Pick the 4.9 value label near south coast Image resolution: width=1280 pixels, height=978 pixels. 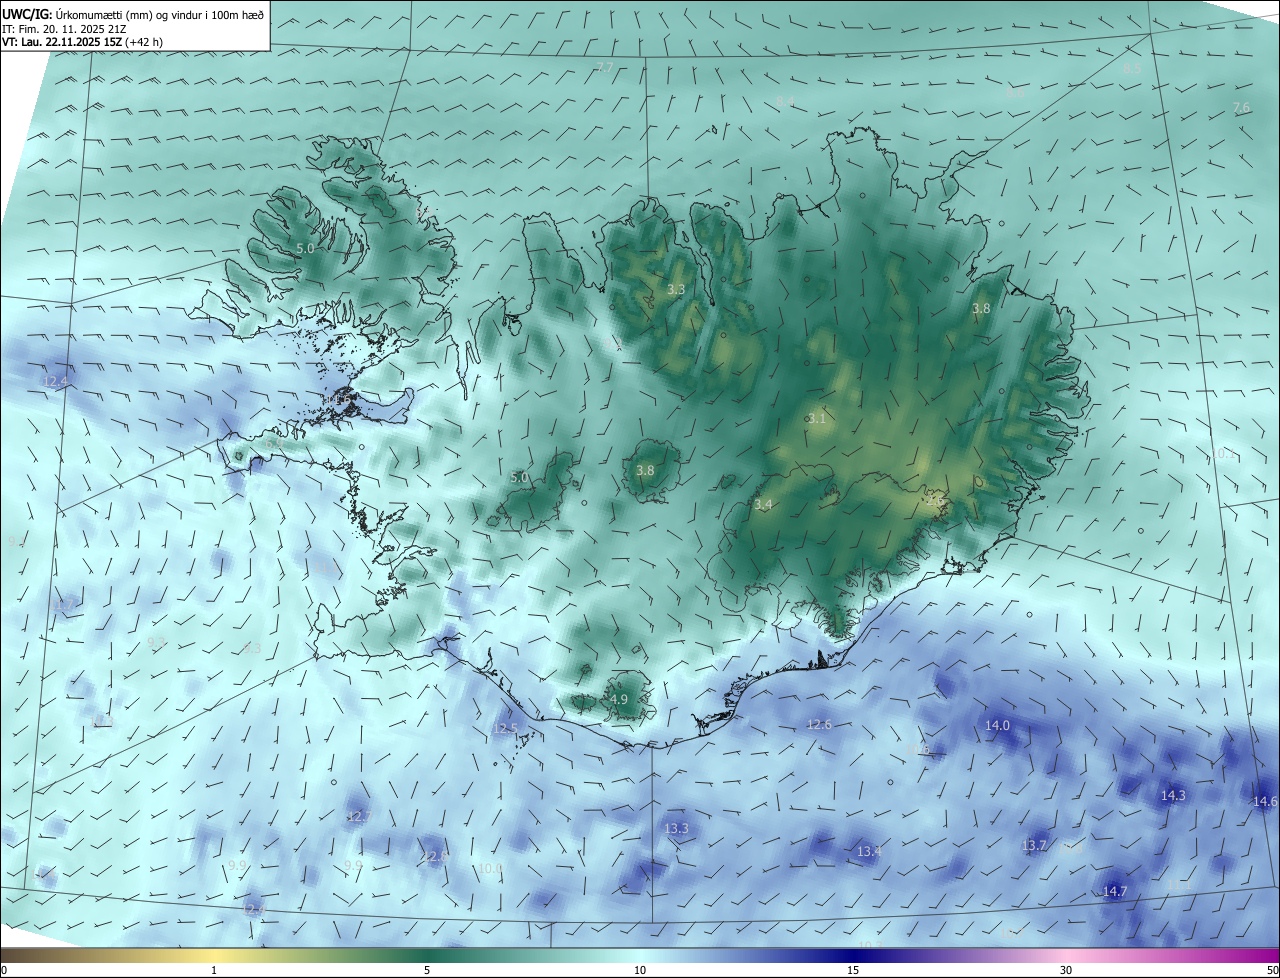[618, 700]
